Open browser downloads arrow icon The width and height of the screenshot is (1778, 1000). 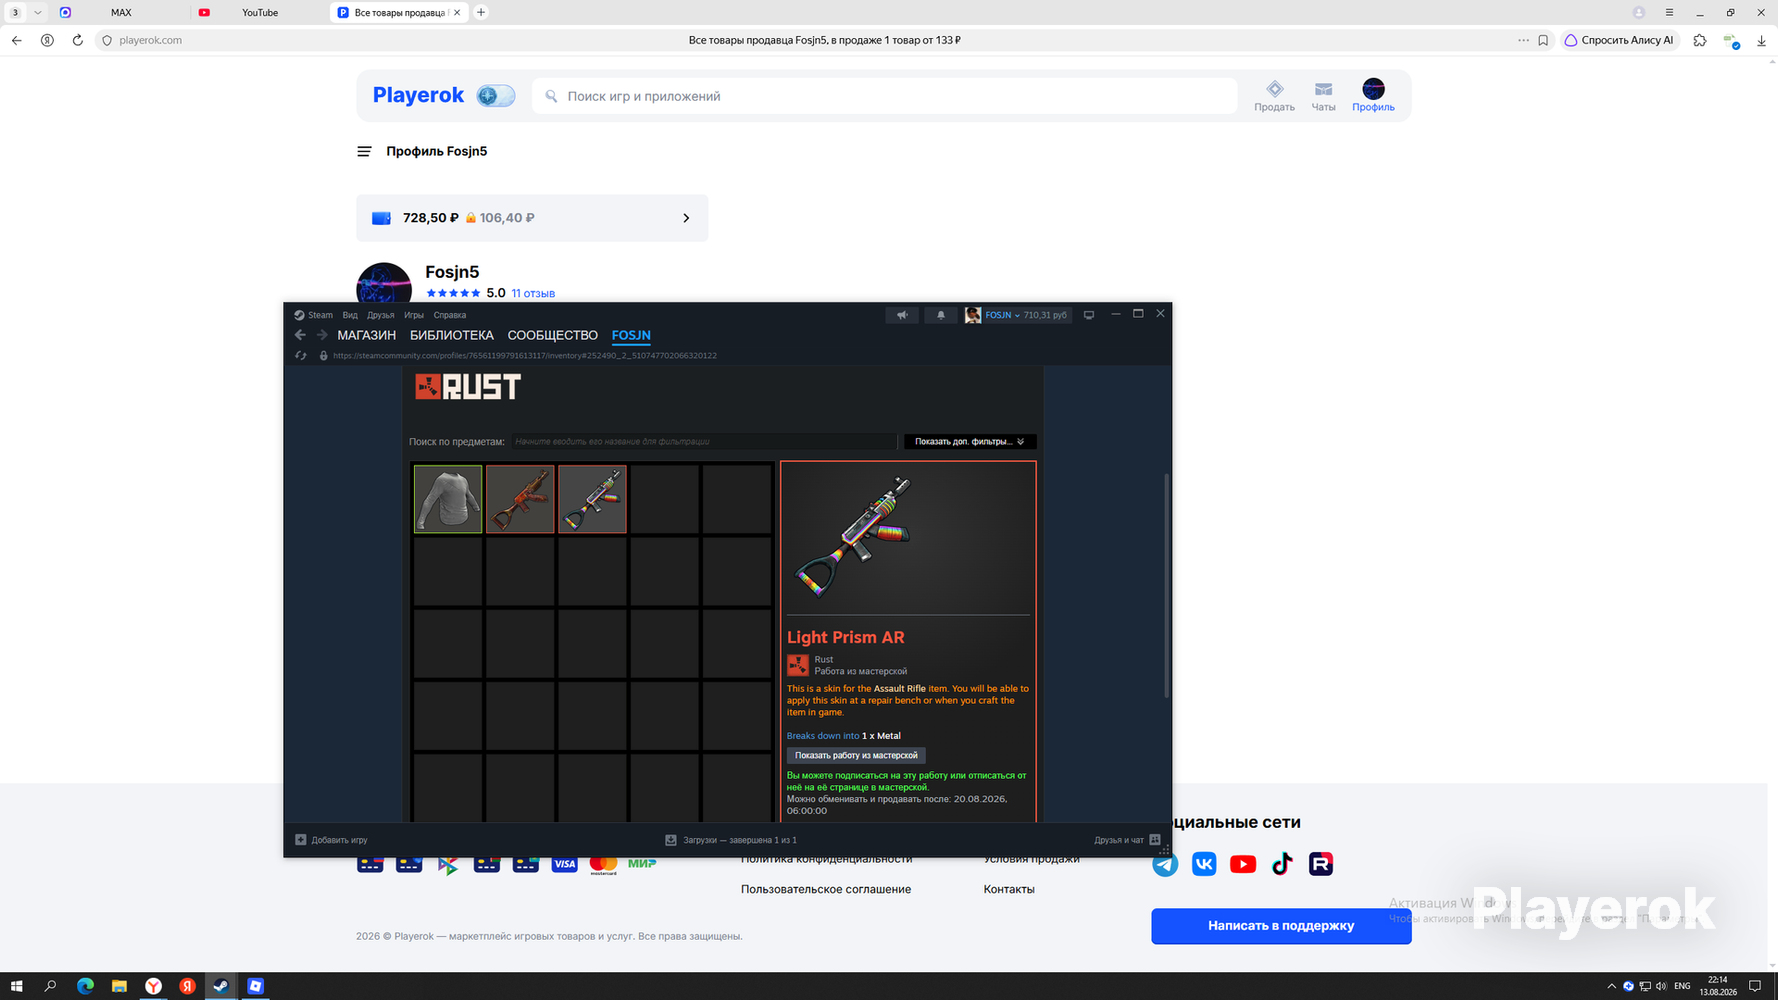pyautogui.click(x=1761, y=40)
